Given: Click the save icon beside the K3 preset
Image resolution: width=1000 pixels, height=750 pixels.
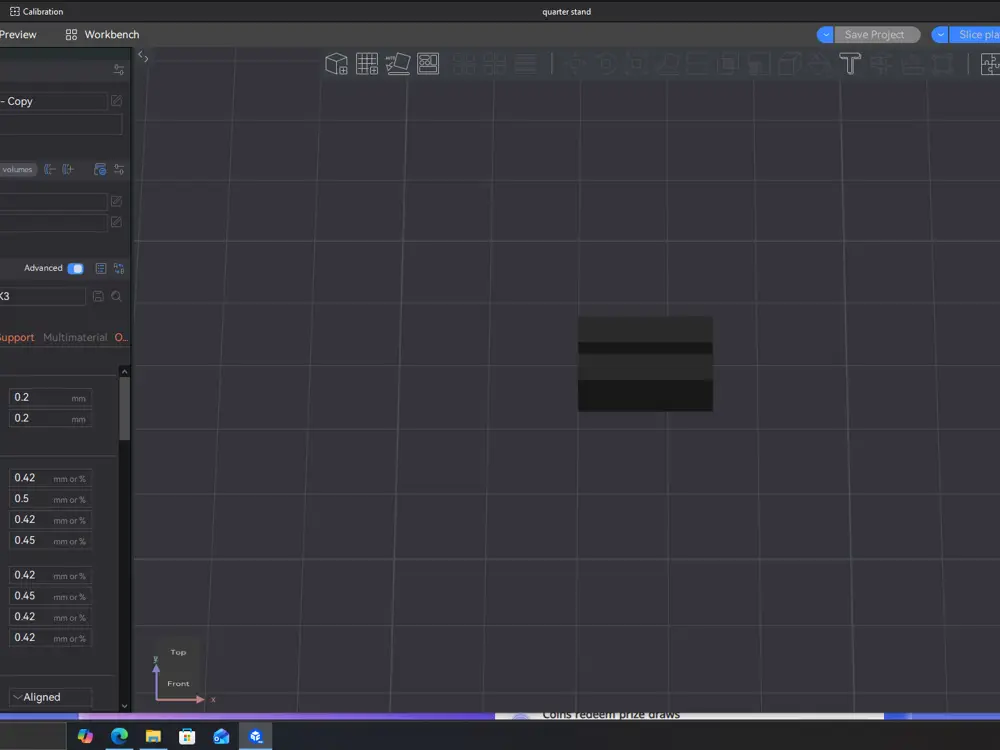Looking at the screenshot, I should (x=98, y=296).
